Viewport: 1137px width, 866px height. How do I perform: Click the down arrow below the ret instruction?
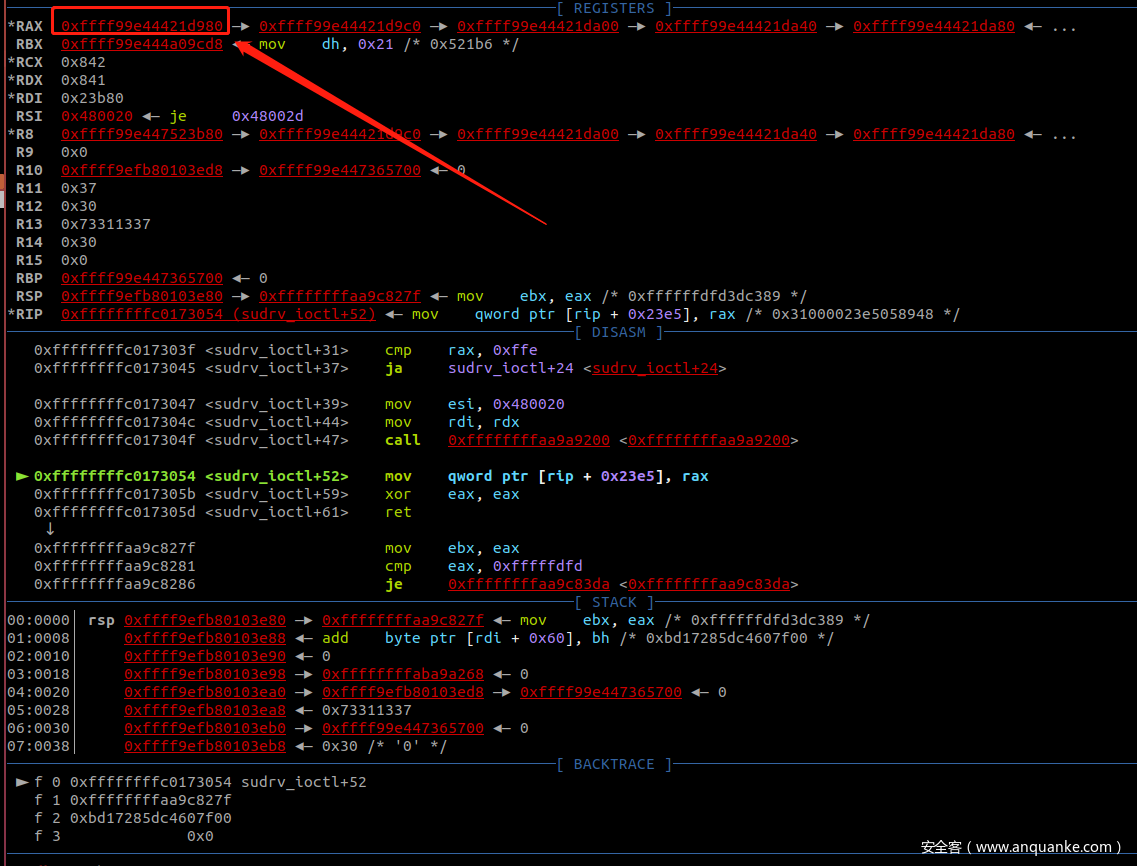49,529
